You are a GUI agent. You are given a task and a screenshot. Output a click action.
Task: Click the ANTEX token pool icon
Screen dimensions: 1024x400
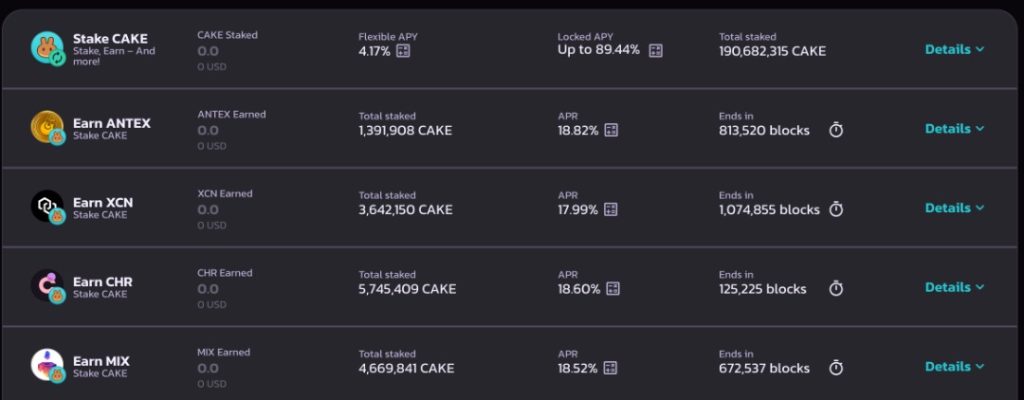click(x=47, y=128)
